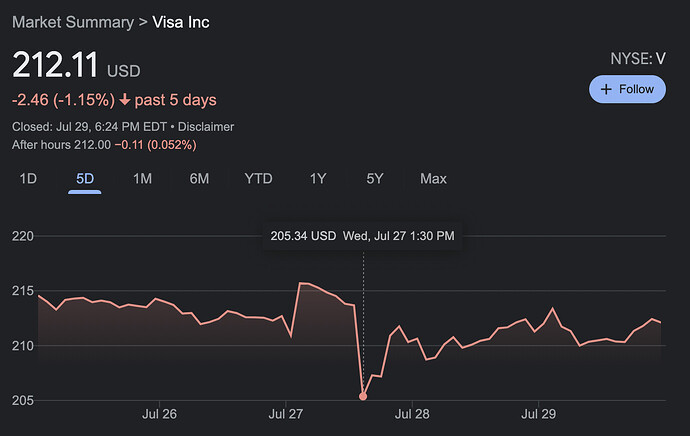This screenshot has height=436, width=690.
Task: Click the 212.11 USD price value
Action: [x=56, y=65]
